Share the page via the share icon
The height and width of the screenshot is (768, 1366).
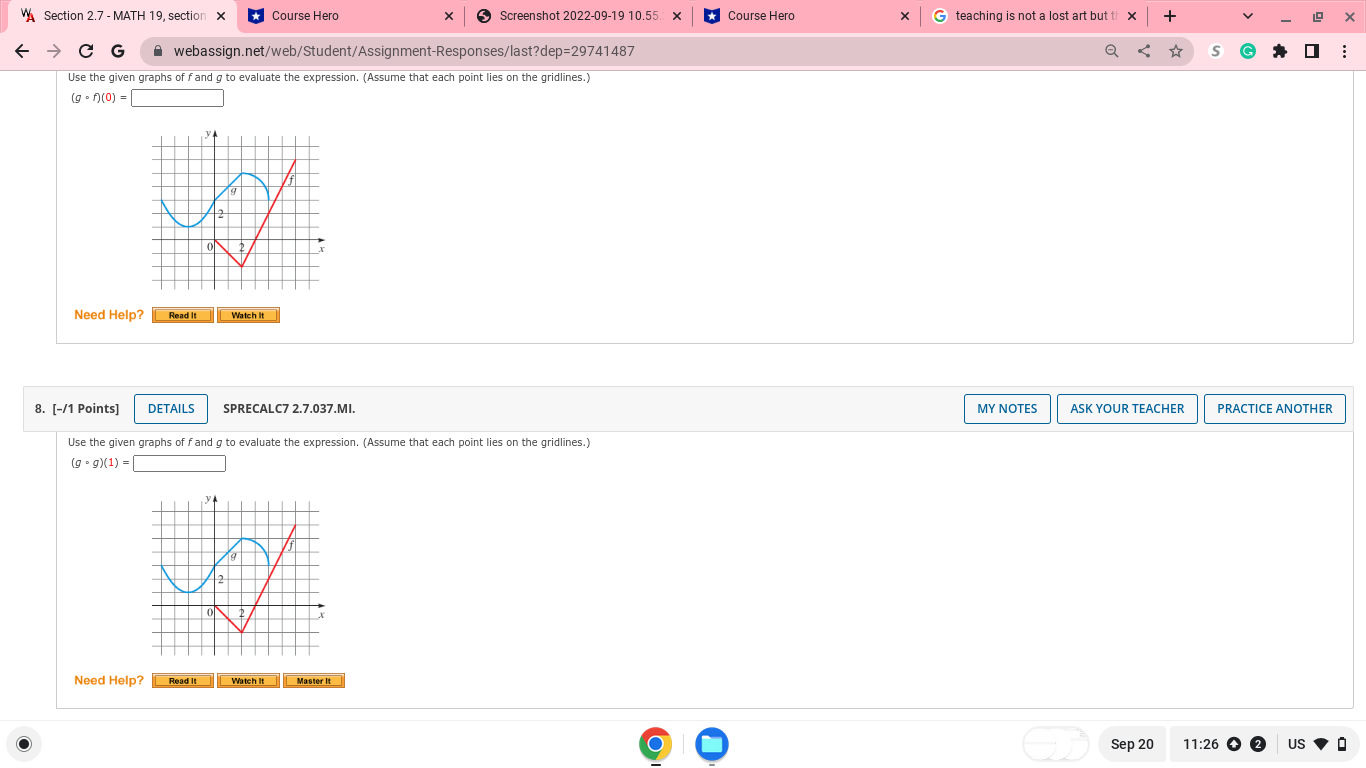[1143, 51]
